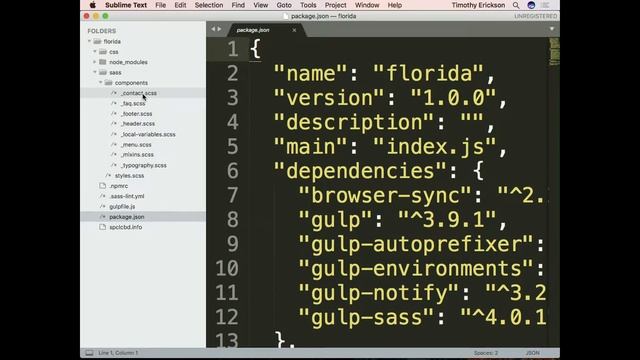Open spclcbd.info file
The image size is (640, 360).
pos(126,227)
